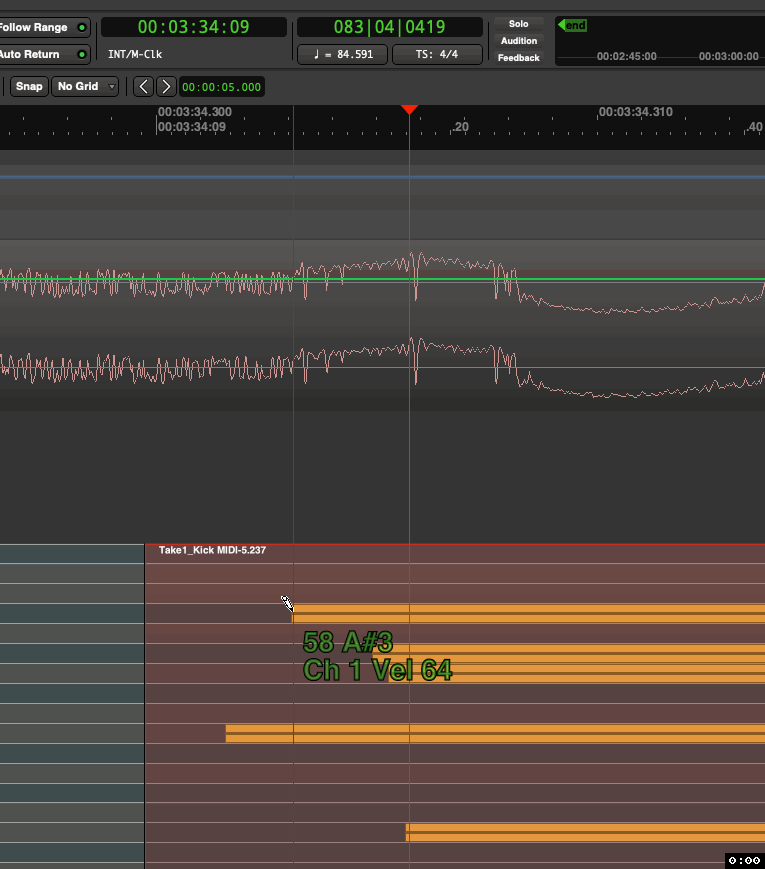This screenshot has width=765, height=869.
Task: Click the main timecode counter 00:03:34:09
Action: pyautogui.click(x=193, y=27)
